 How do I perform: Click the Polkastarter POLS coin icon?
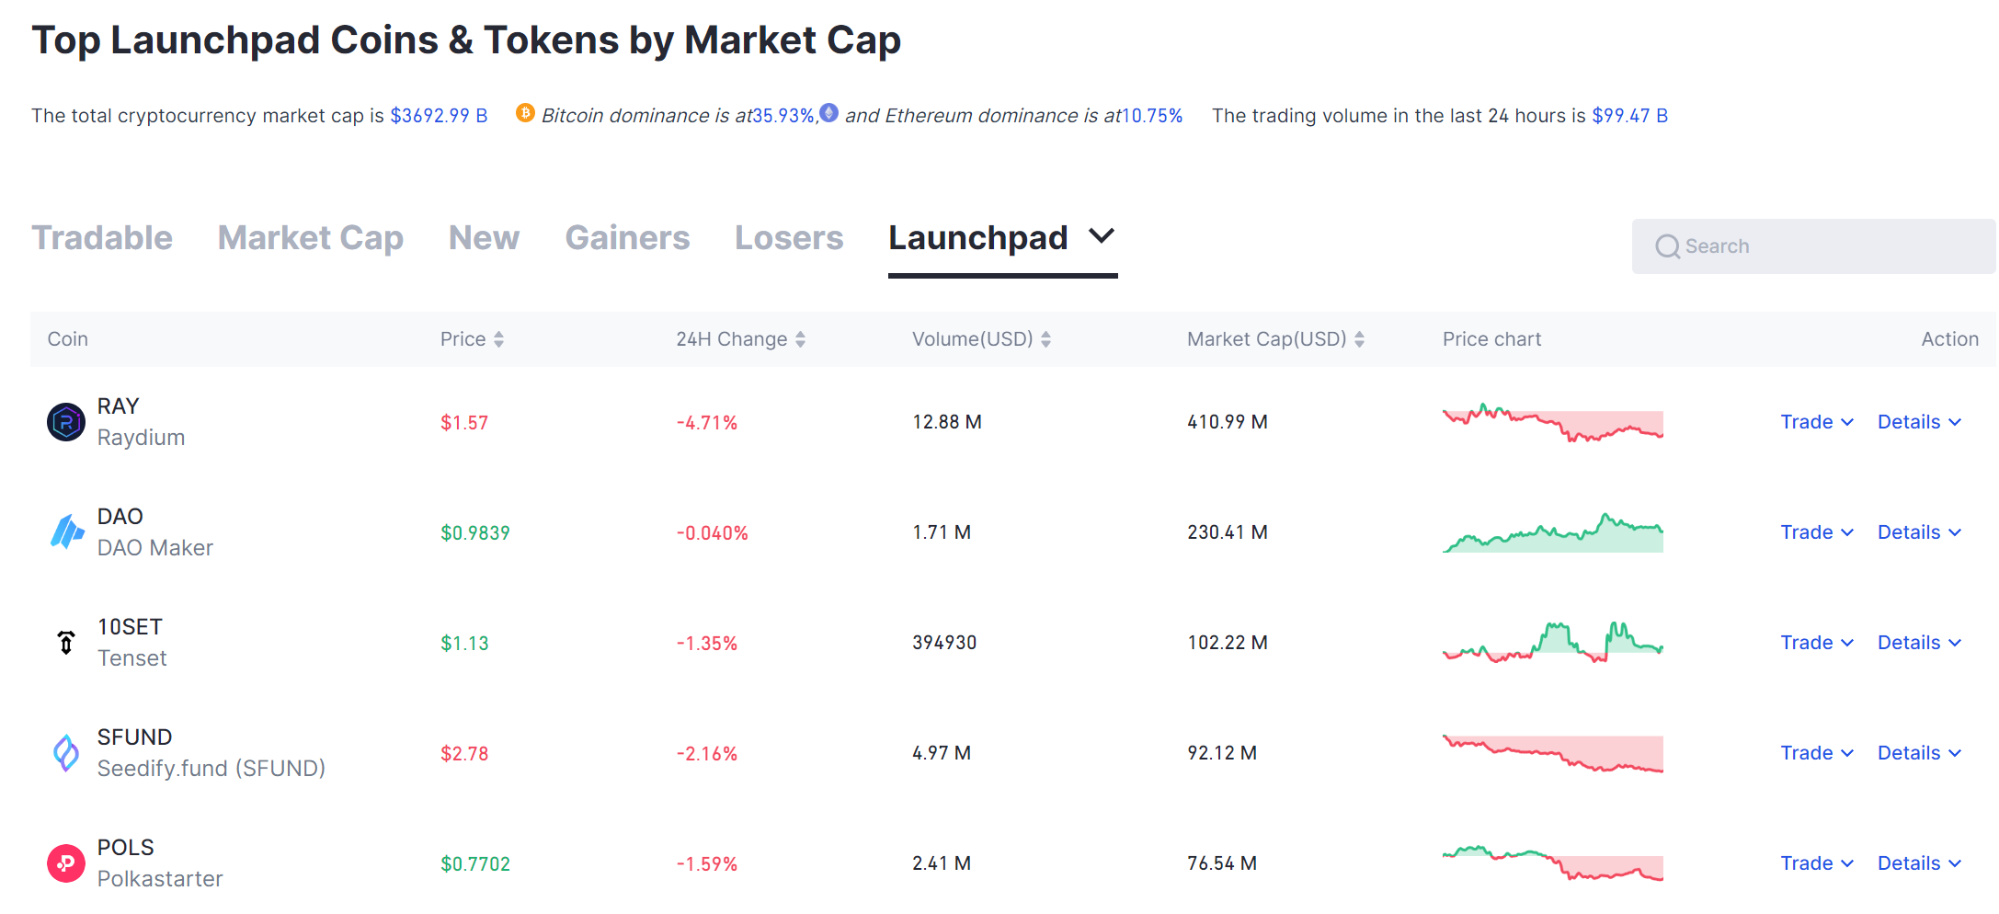coord(64,862)
